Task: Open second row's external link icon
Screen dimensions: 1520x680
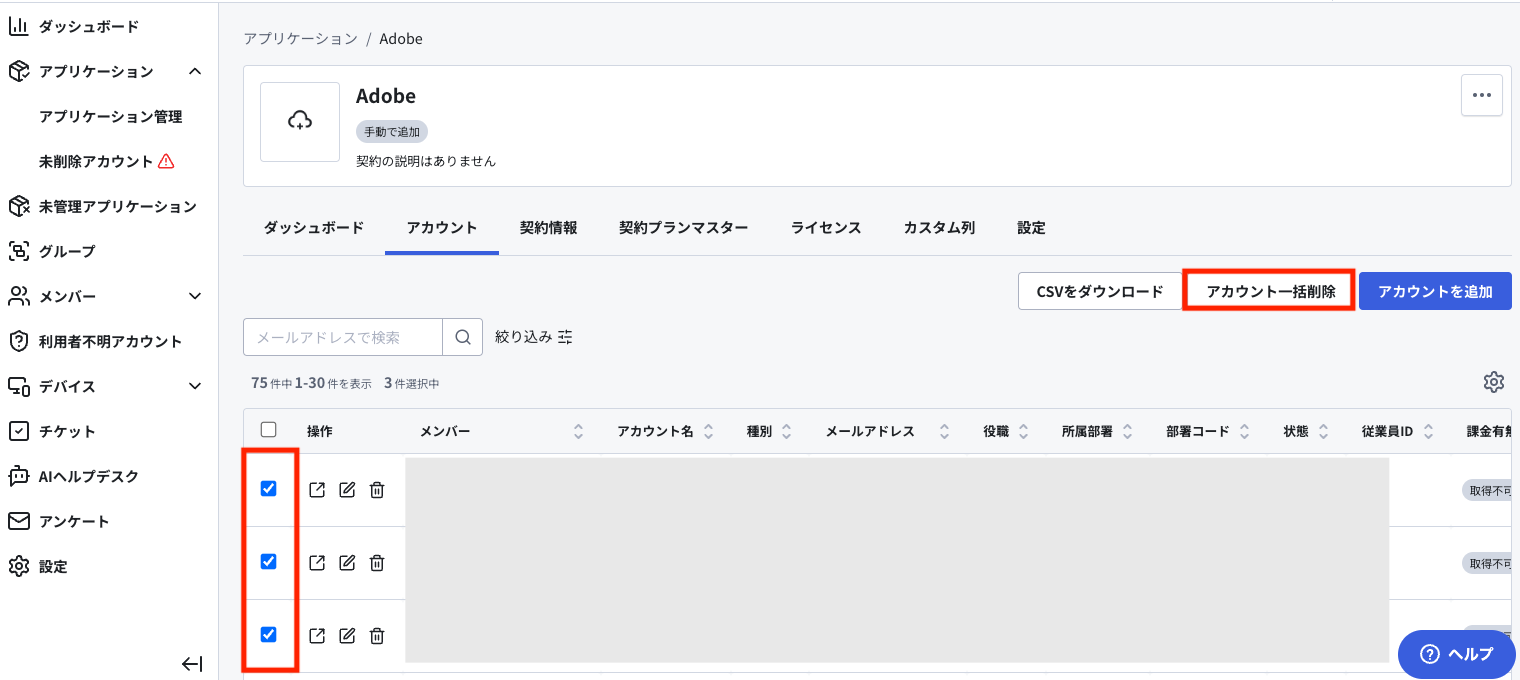Action: 317,563
